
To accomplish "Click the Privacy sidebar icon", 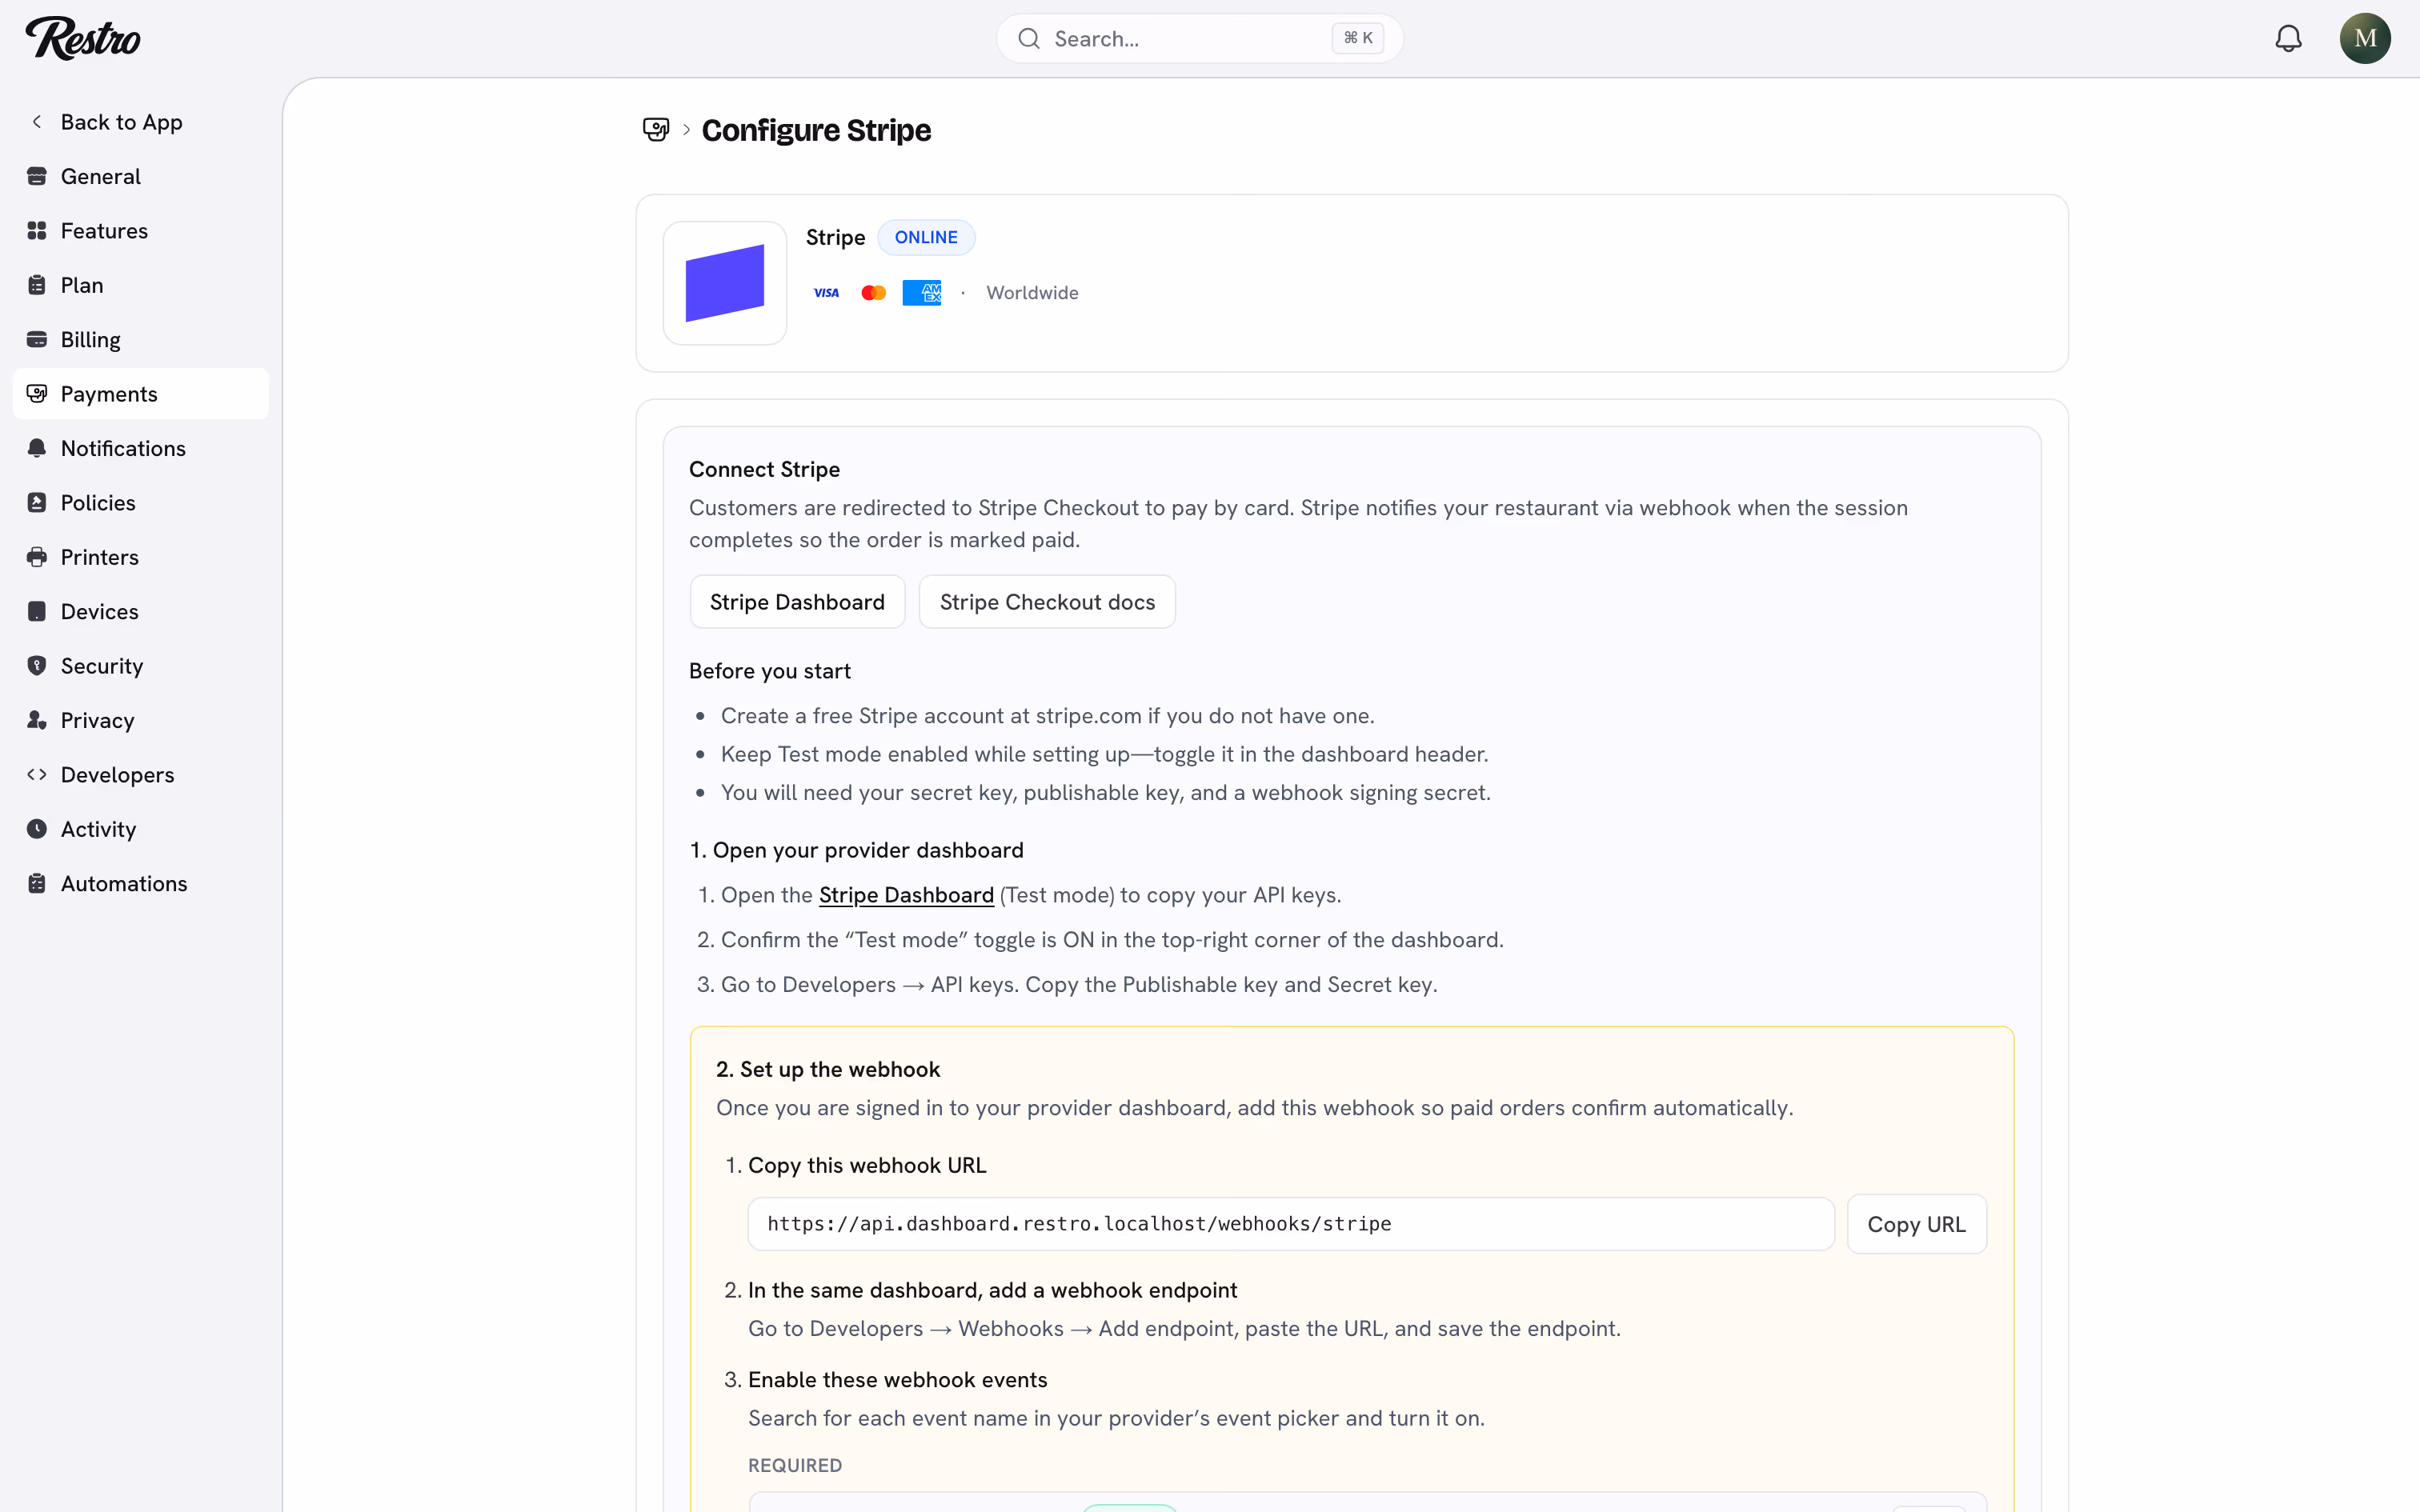I will (x=37, y=720).
